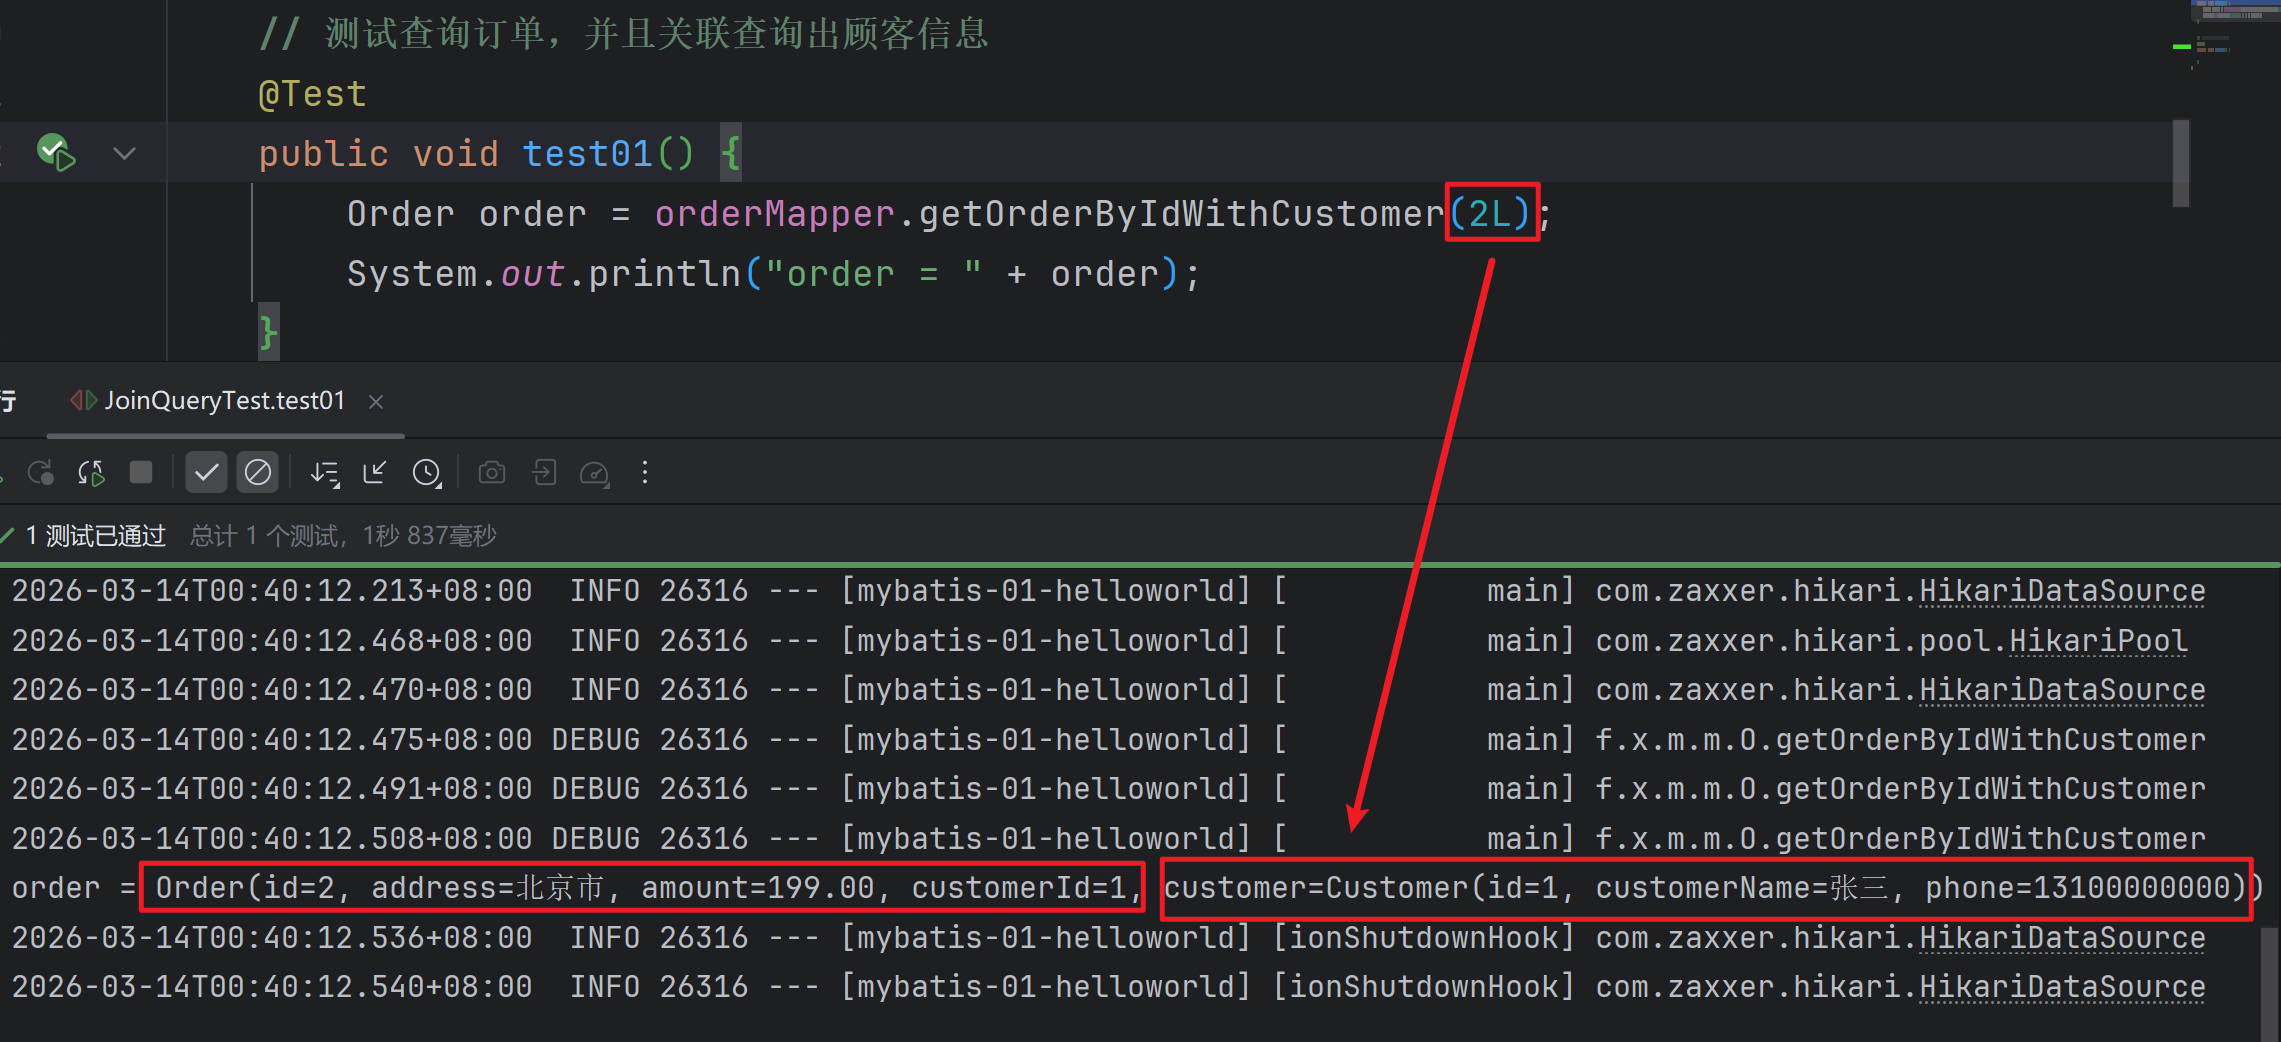Click the editor vertical scrollbar thumb

tap(2181, 163)
